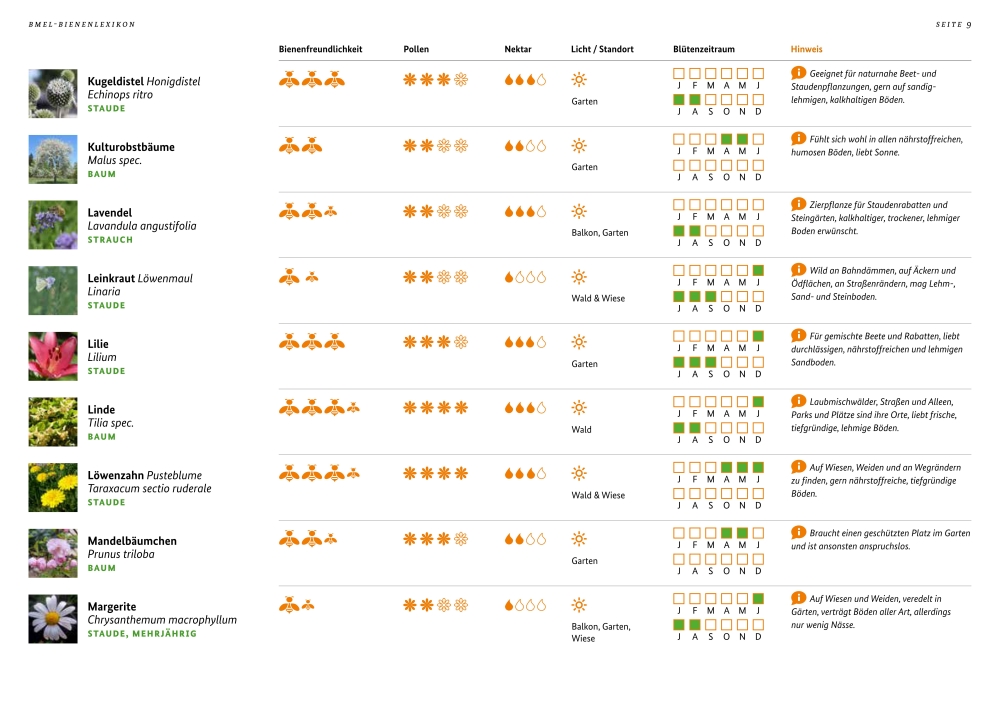The width and height of the screenshot is (1000, 707).
Task: Click the first pollen flower icon for Löwenzahn
Action: [410, 473]
